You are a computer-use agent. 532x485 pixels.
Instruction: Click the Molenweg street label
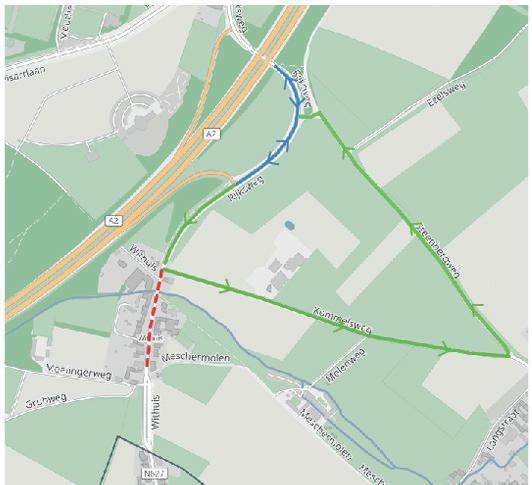pos(346,366)
